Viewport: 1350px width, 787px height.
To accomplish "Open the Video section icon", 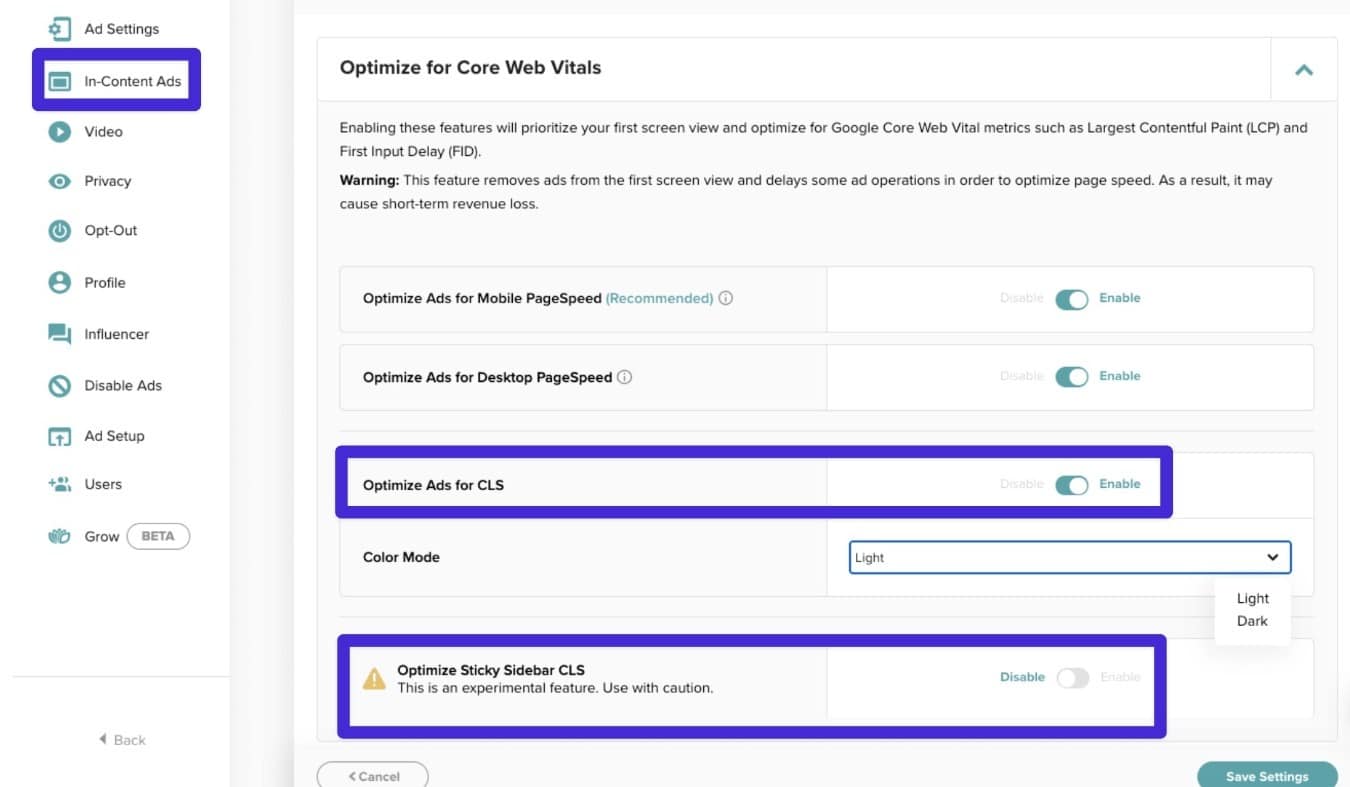I will coord(60,131).
